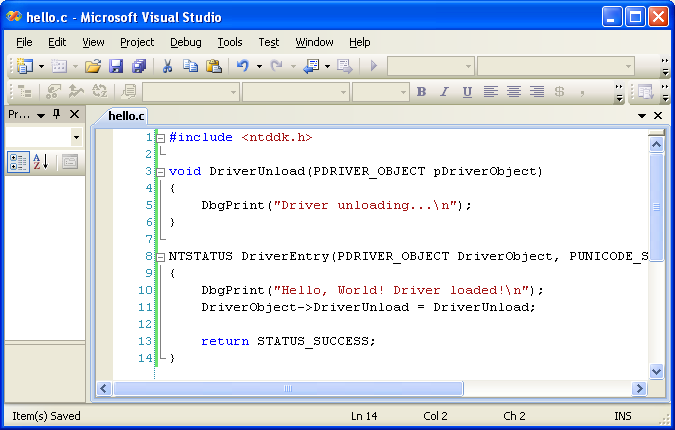Screen dimensions: 675x430
Task: Click the Open File folder icon
Action: 92,66
